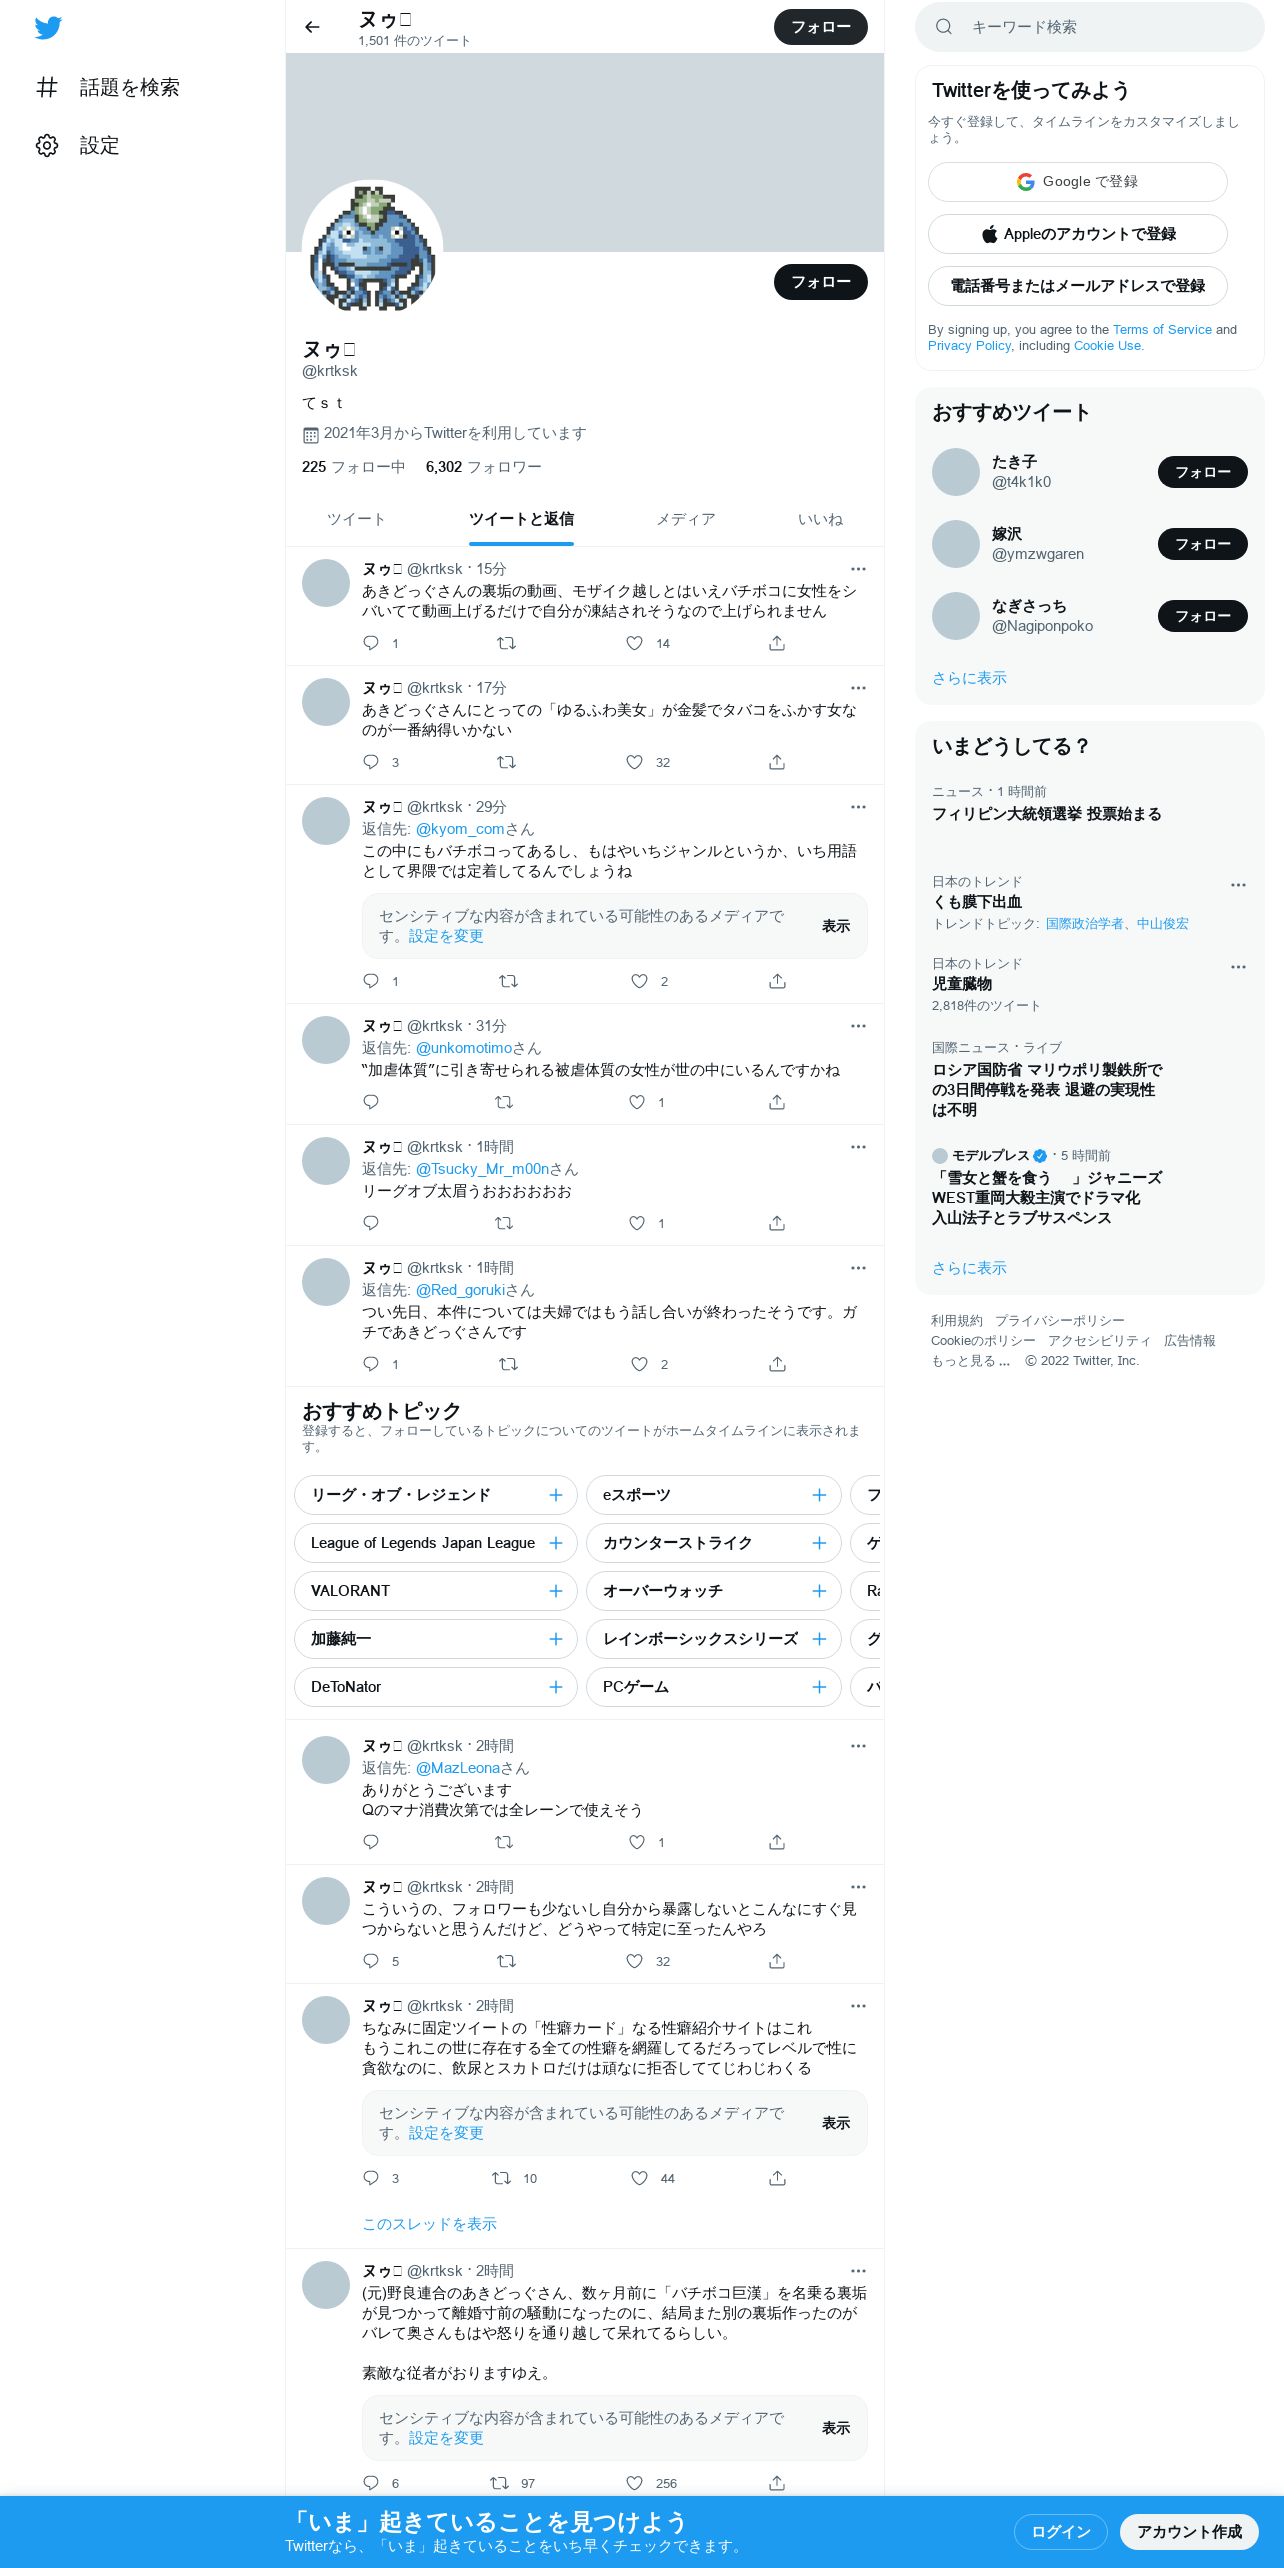This screenshot has width=1284, height=2568.
Task: Follow 嫁沢 @ymzwgaren
Action: tap(1203, 544)
